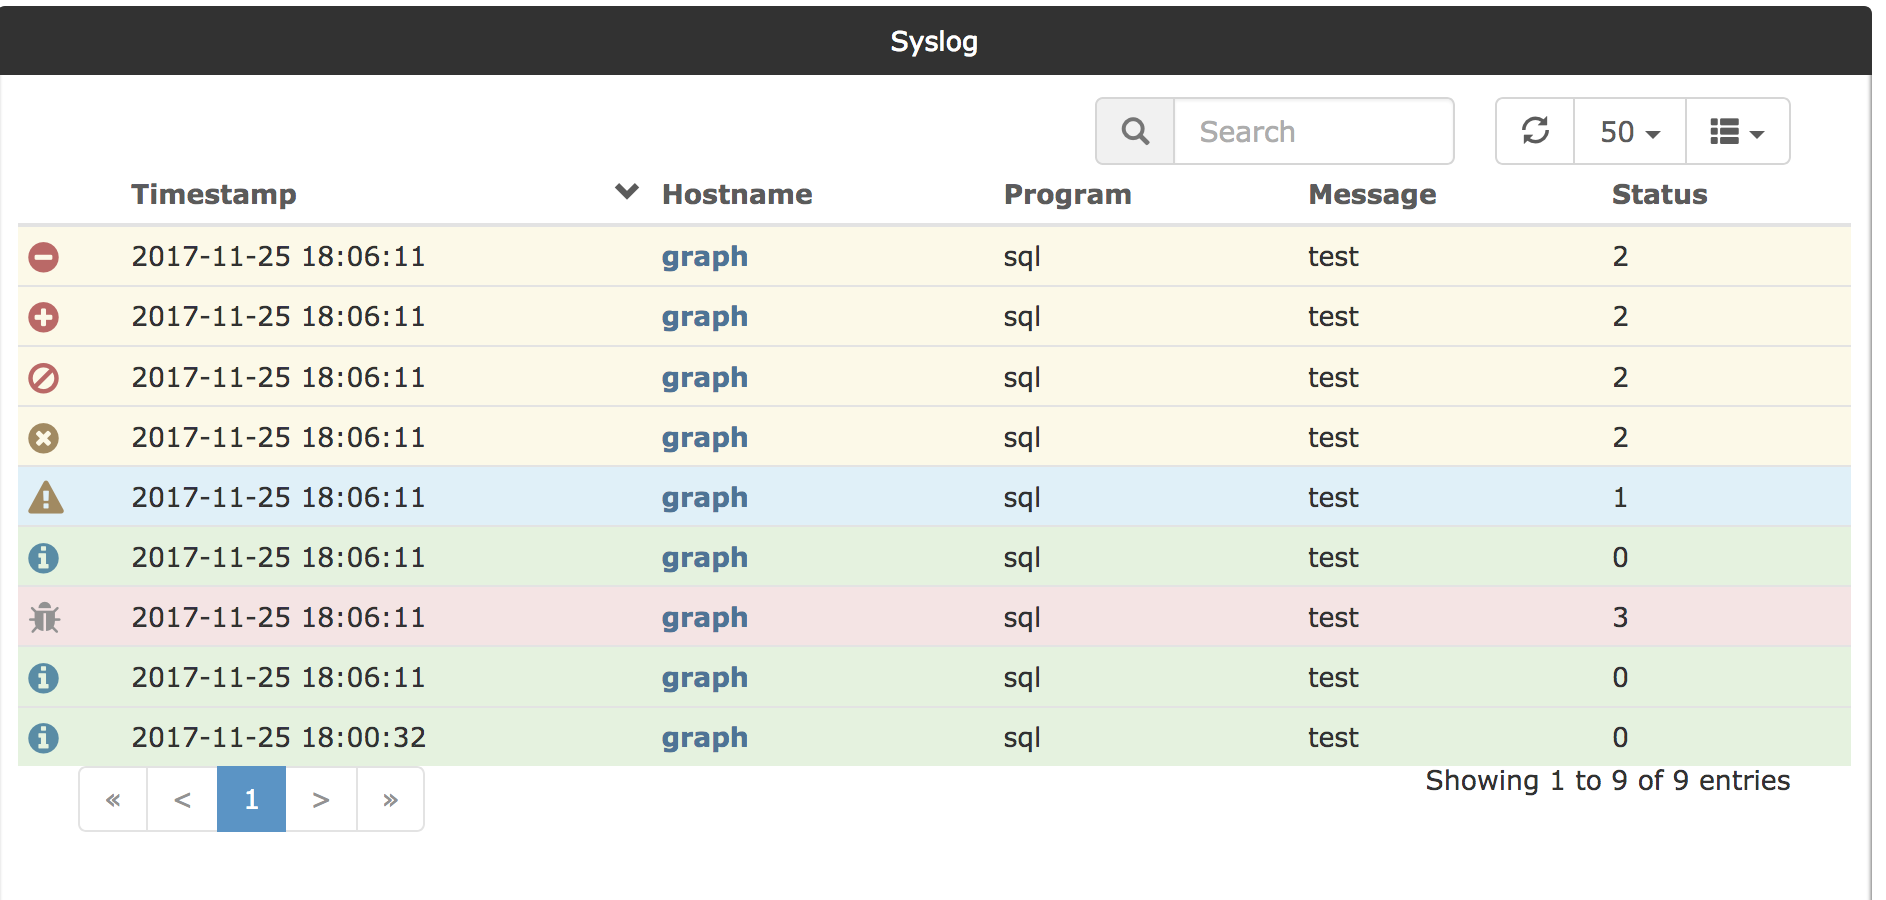Image resolution: width=1886 pixels, height=900 pixels.
Task: Click the brown times-circle severity icon
Action: pos(43,438)
